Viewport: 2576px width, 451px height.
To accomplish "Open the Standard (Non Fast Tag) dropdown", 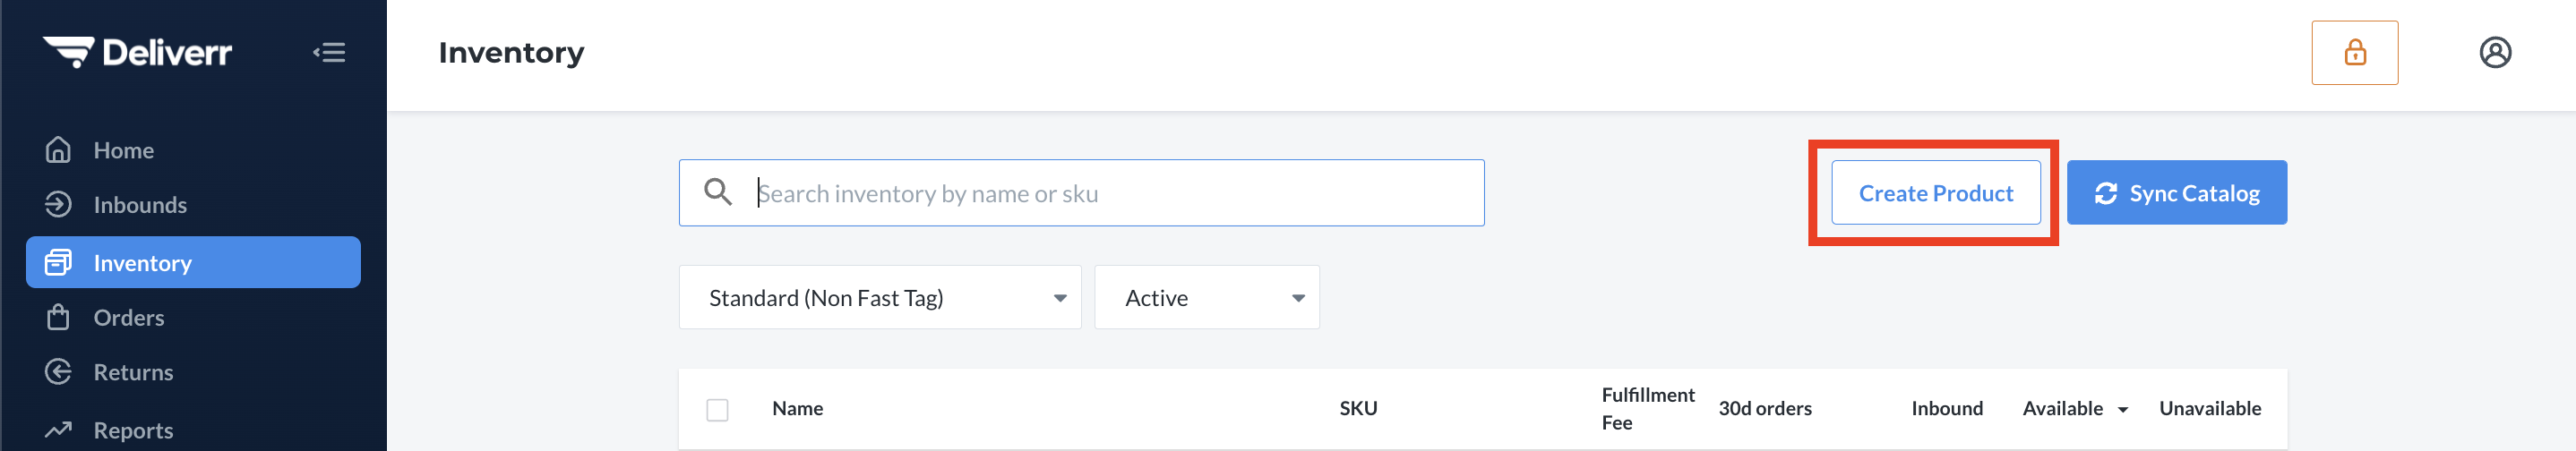I will 880,297.
